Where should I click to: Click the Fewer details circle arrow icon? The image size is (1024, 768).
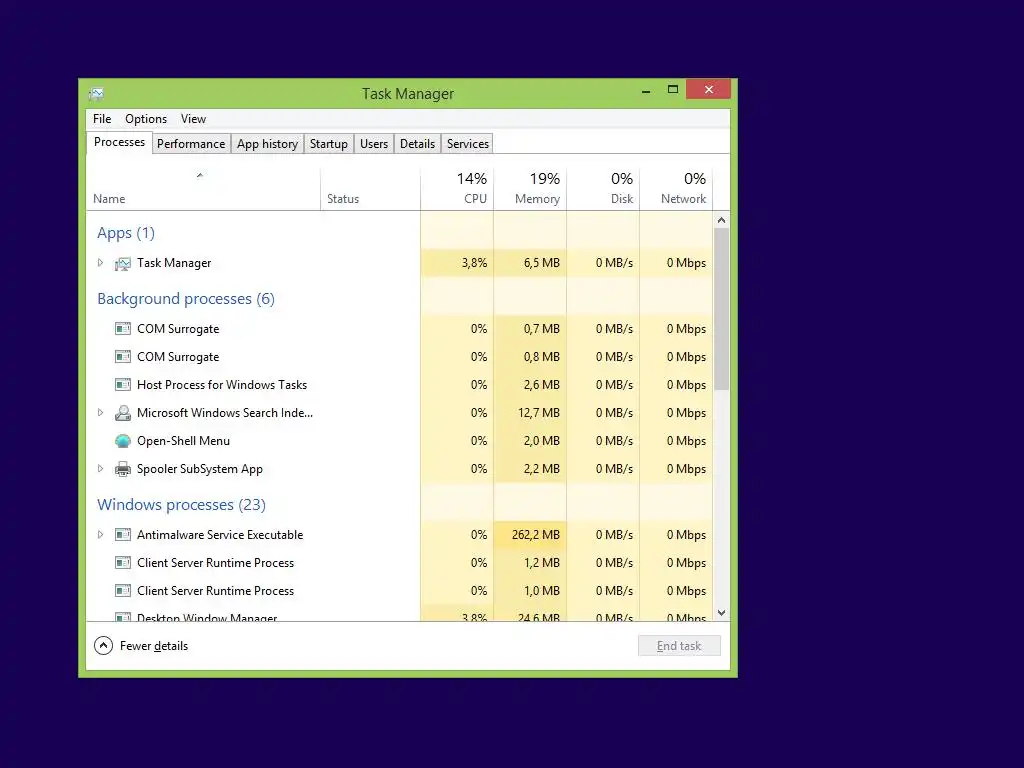[x=103, y=646]
